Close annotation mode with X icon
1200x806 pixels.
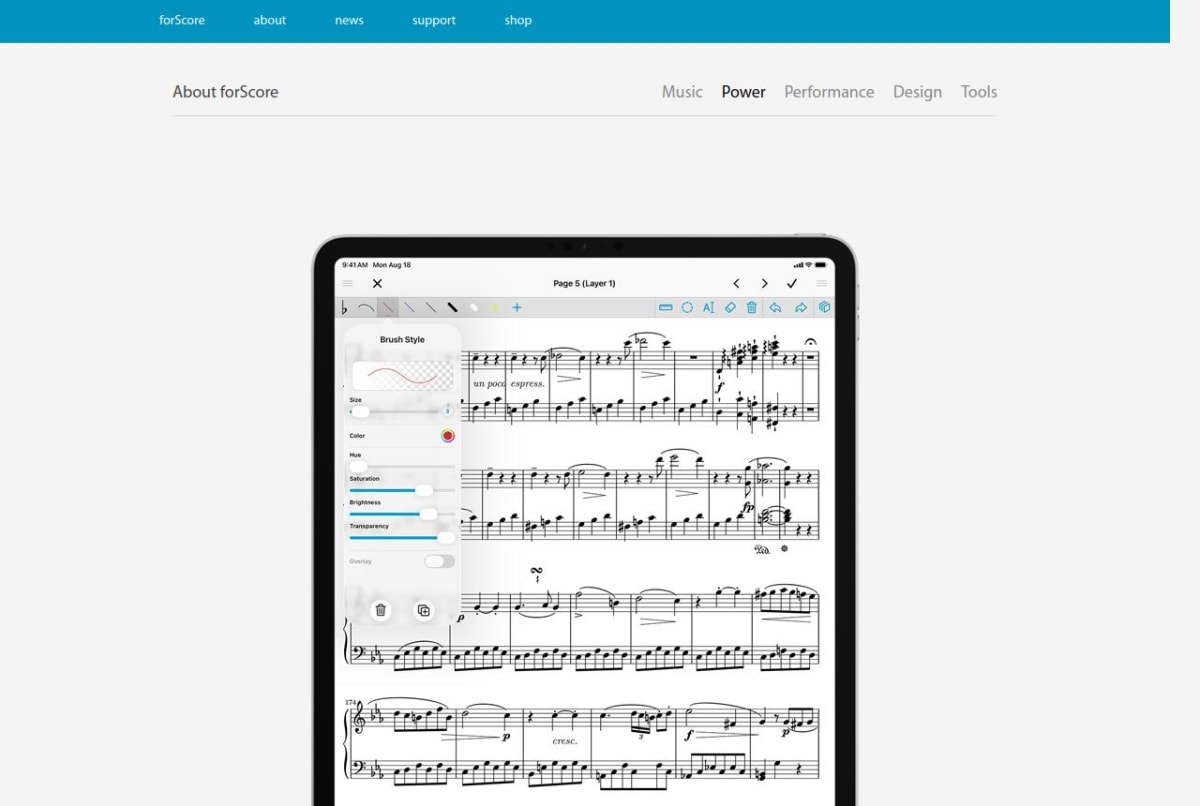pyautogui.click(x=377, y=284)
